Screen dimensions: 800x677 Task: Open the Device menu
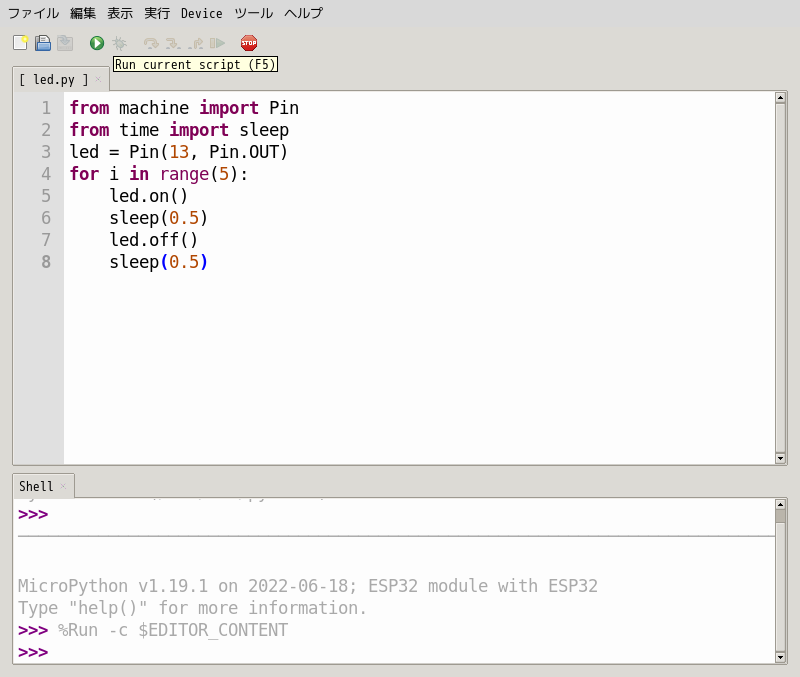(201, 13)
